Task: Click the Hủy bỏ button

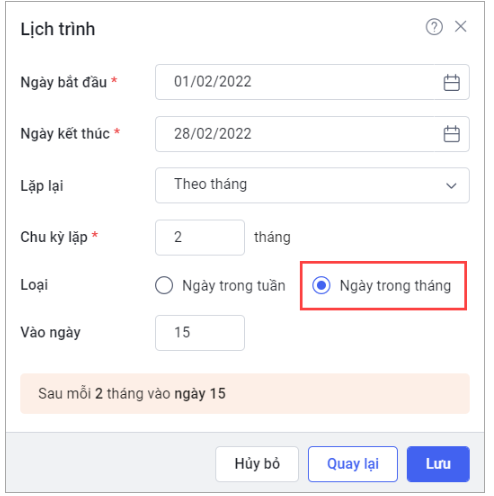Action: [x=257, y=464]
